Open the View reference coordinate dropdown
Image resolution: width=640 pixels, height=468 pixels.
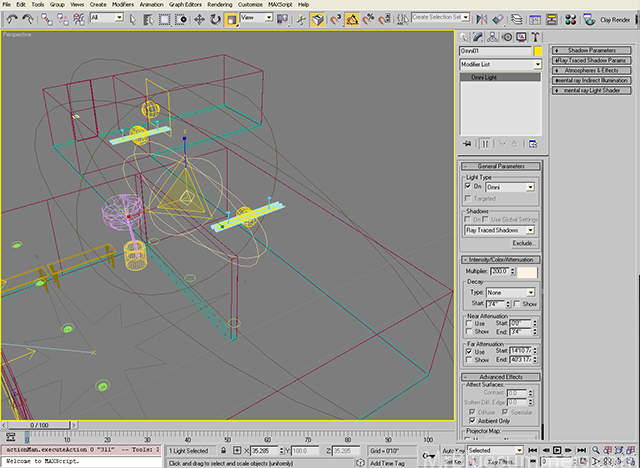[x=256, y=18]
